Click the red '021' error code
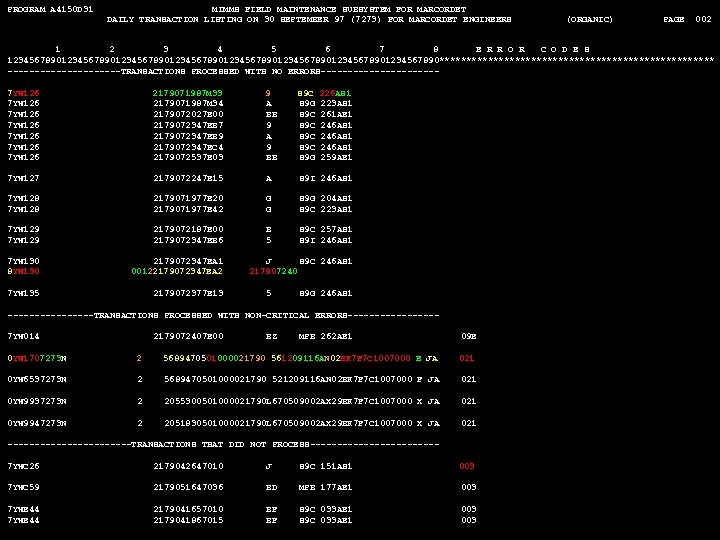Image resolution: width=720 pixels, height=540 pixels. coord(467,358)
